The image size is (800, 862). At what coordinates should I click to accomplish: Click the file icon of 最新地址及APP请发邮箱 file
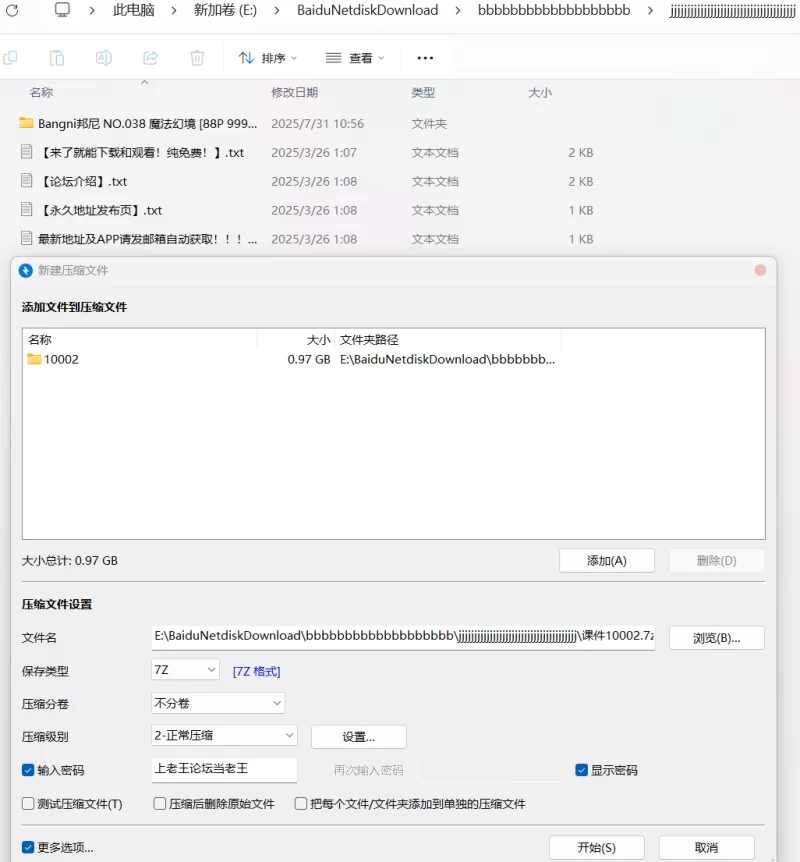click(26, 238)
